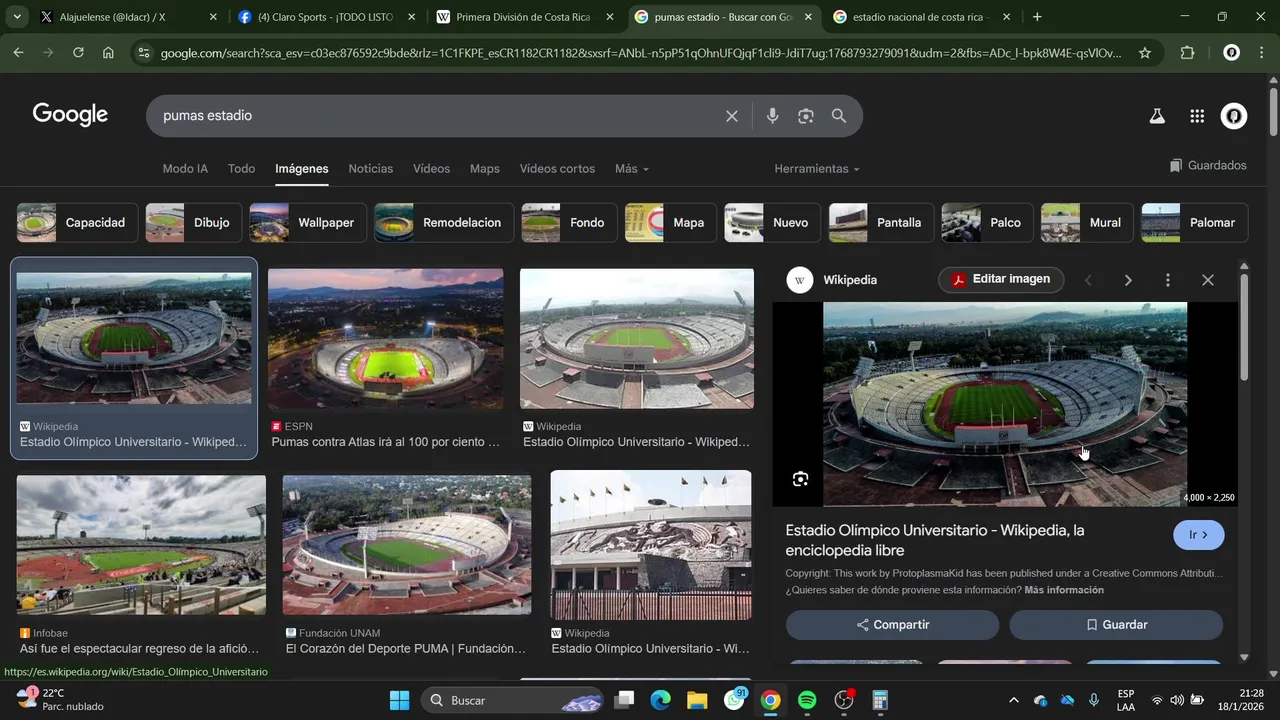Search inside image with lens icon
This screenshot has width=1280, height=720.
[x=800, y=479]
